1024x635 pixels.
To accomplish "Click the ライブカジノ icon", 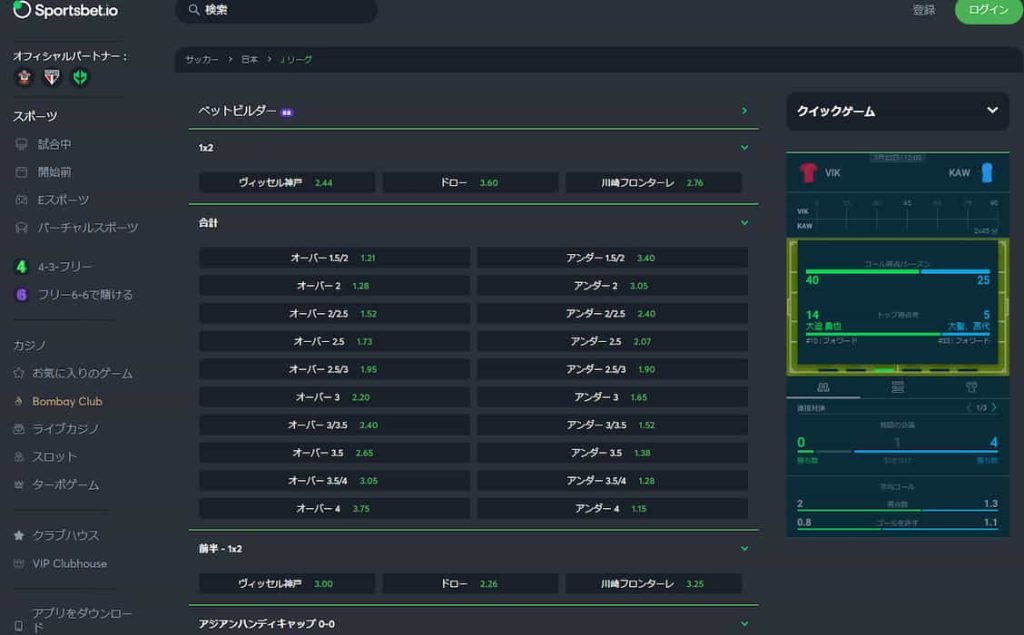I will click(x=19, y=429).
